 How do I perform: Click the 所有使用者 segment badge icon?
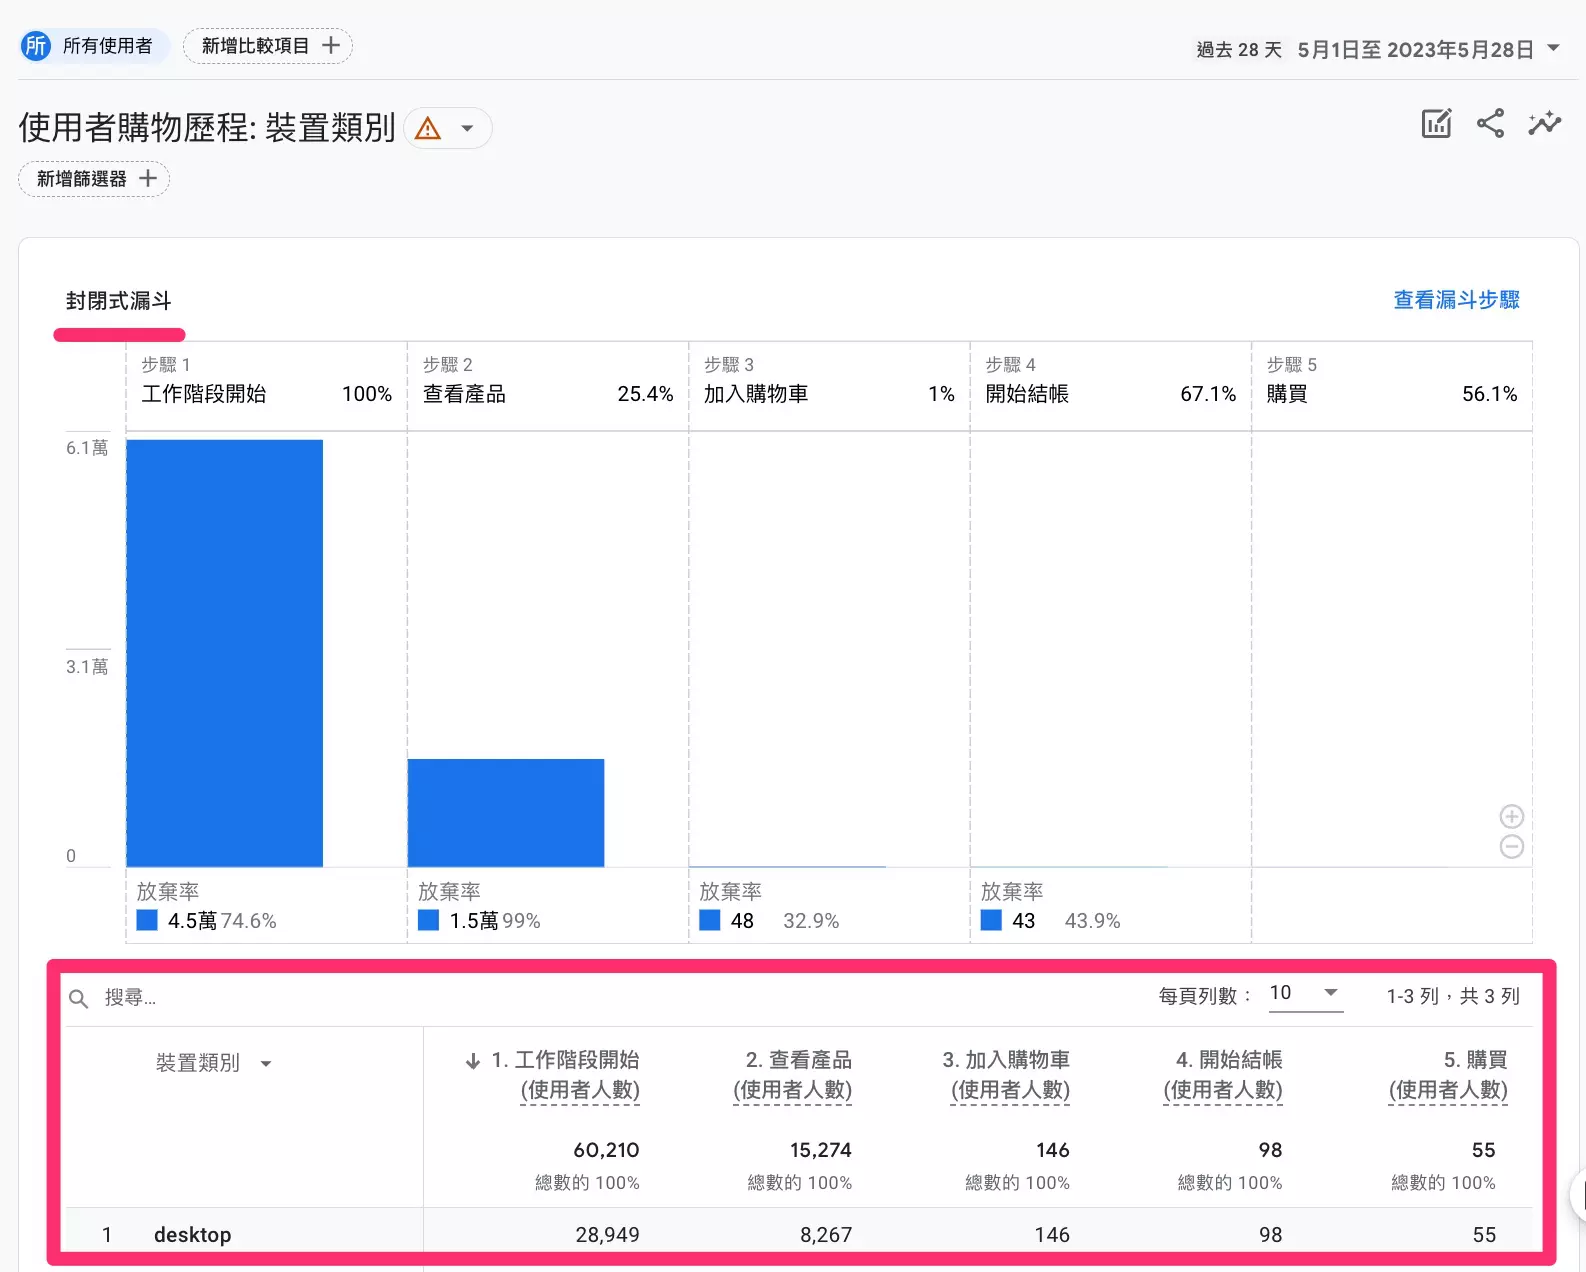tap(36, 46)
